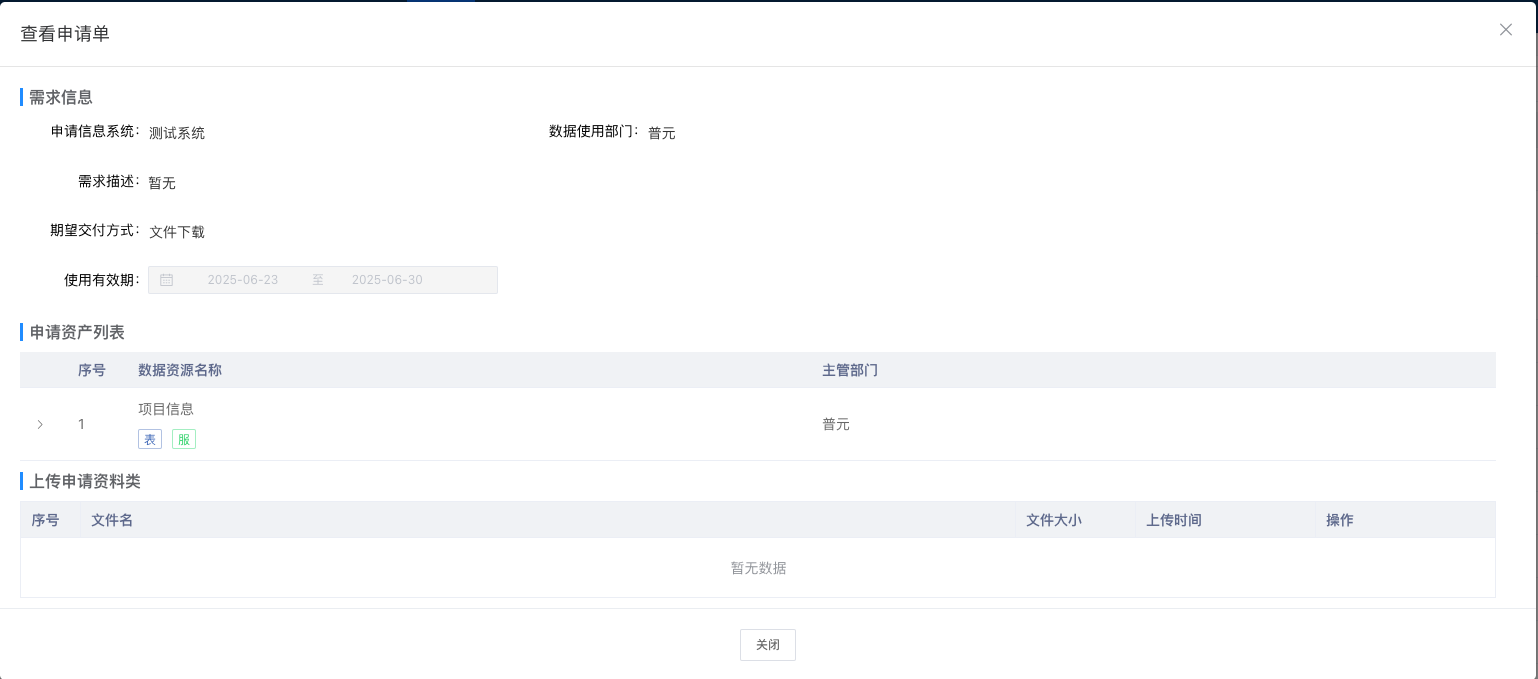
Task: Click the 关闭 button at the bottom
Action: pos(767,644)
